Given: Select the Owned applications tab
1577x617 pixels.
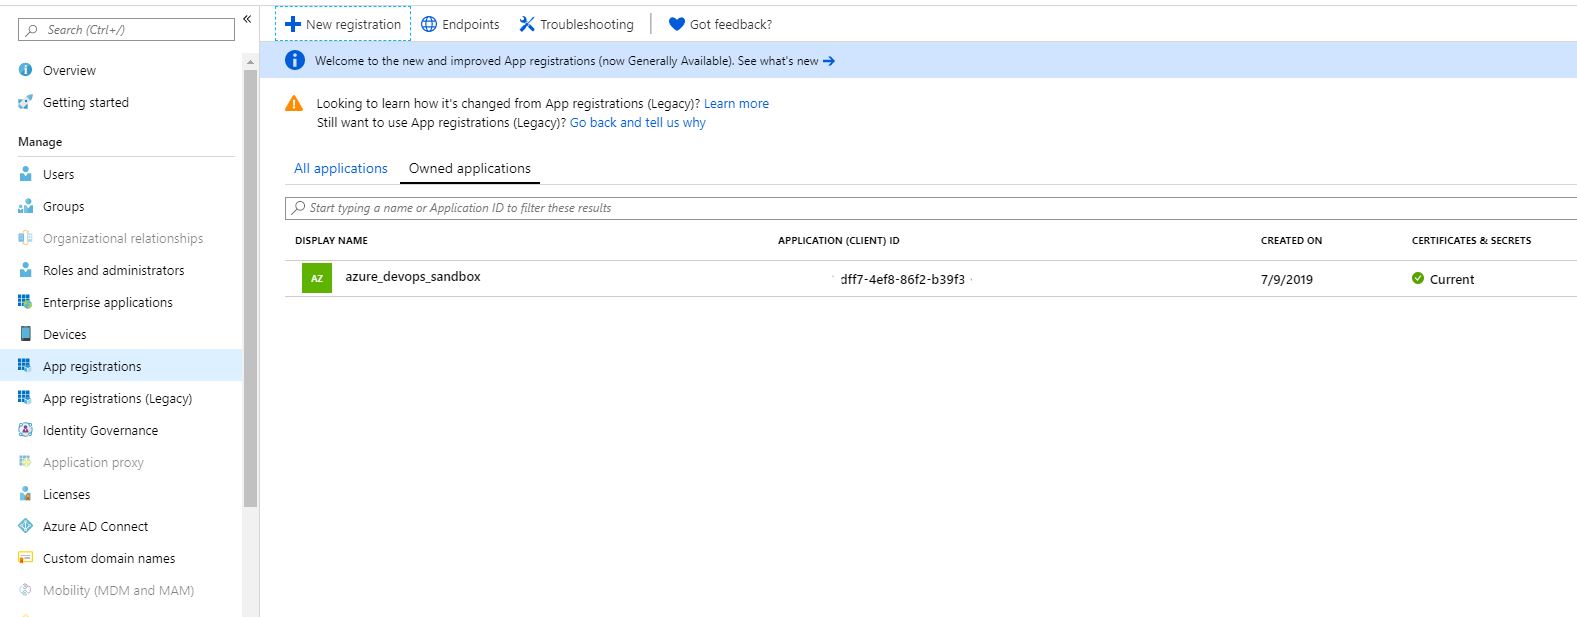Looking at the screenshot, I should pyautogui.click(x=470, y=168).
